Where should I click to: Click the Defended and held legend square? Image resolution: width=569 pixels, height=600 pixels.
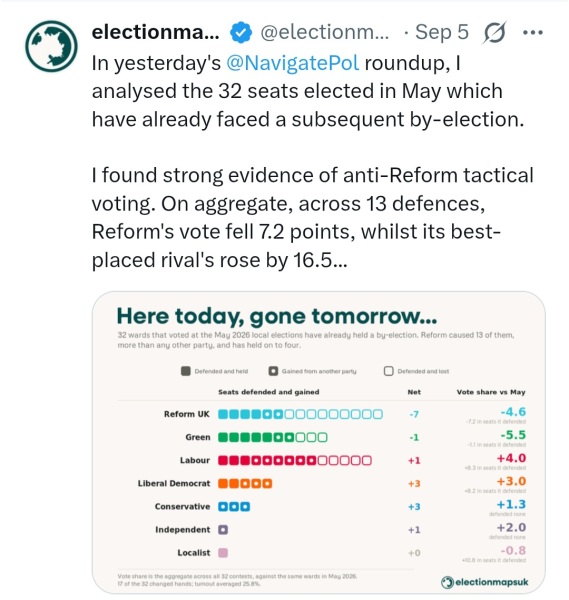(x=186, y=371)
